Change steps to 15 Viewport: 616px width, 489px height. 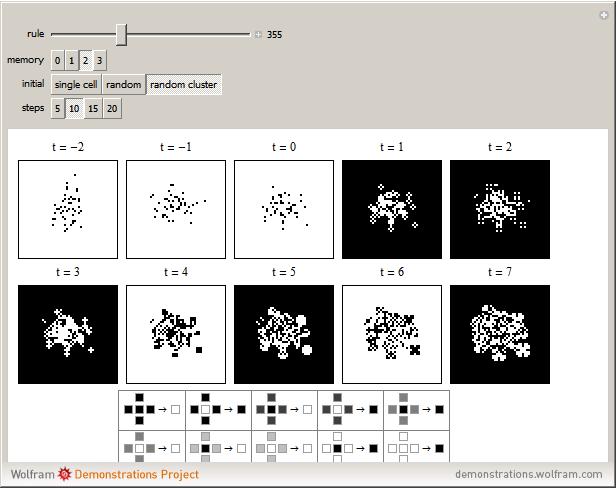coord(93,108)
